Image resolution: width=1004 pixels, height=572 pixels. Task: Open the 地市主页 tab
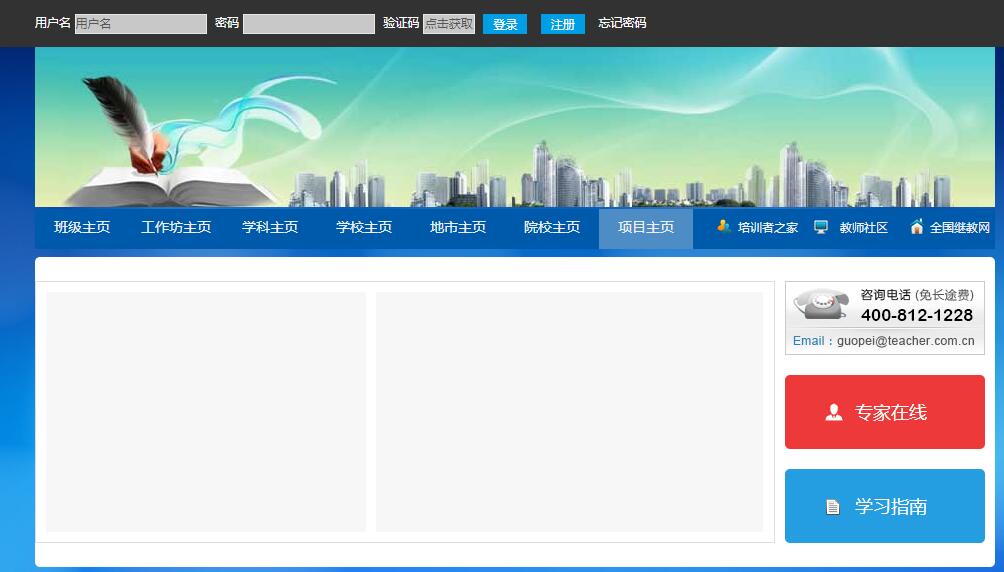[458, 227]
